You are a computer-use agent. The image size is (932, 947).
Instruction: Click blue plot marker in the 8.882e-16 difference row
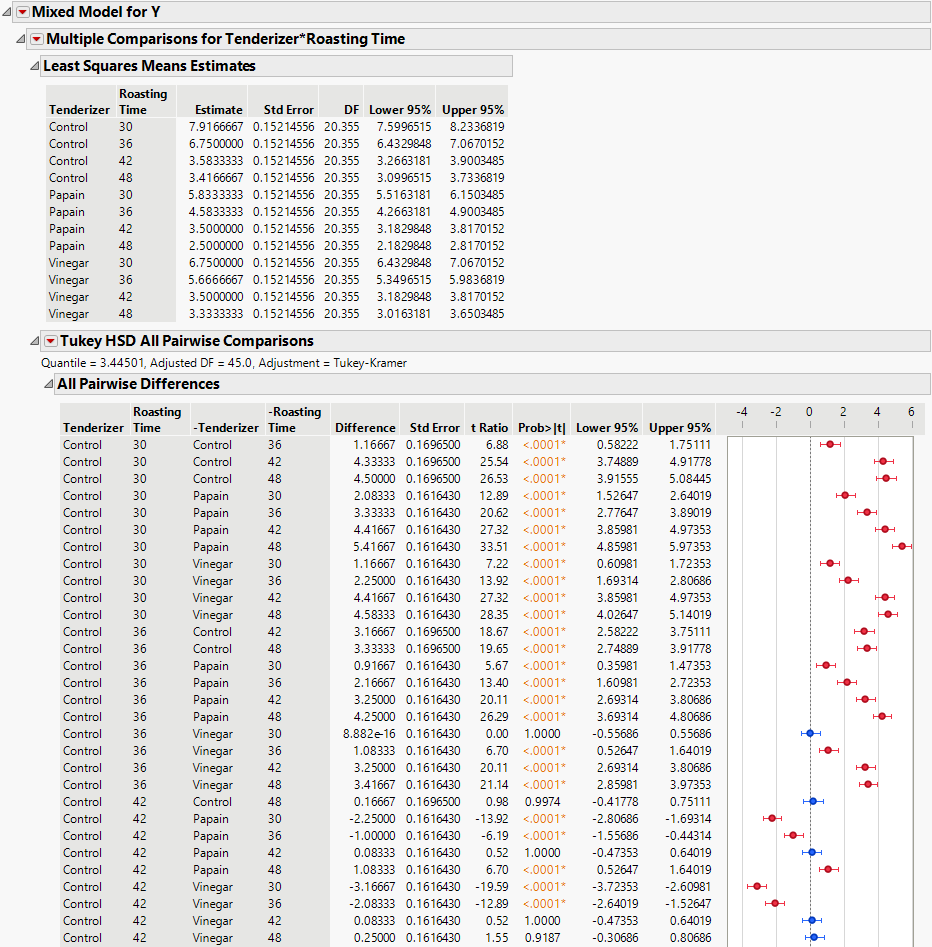click(x=810, y=733)
